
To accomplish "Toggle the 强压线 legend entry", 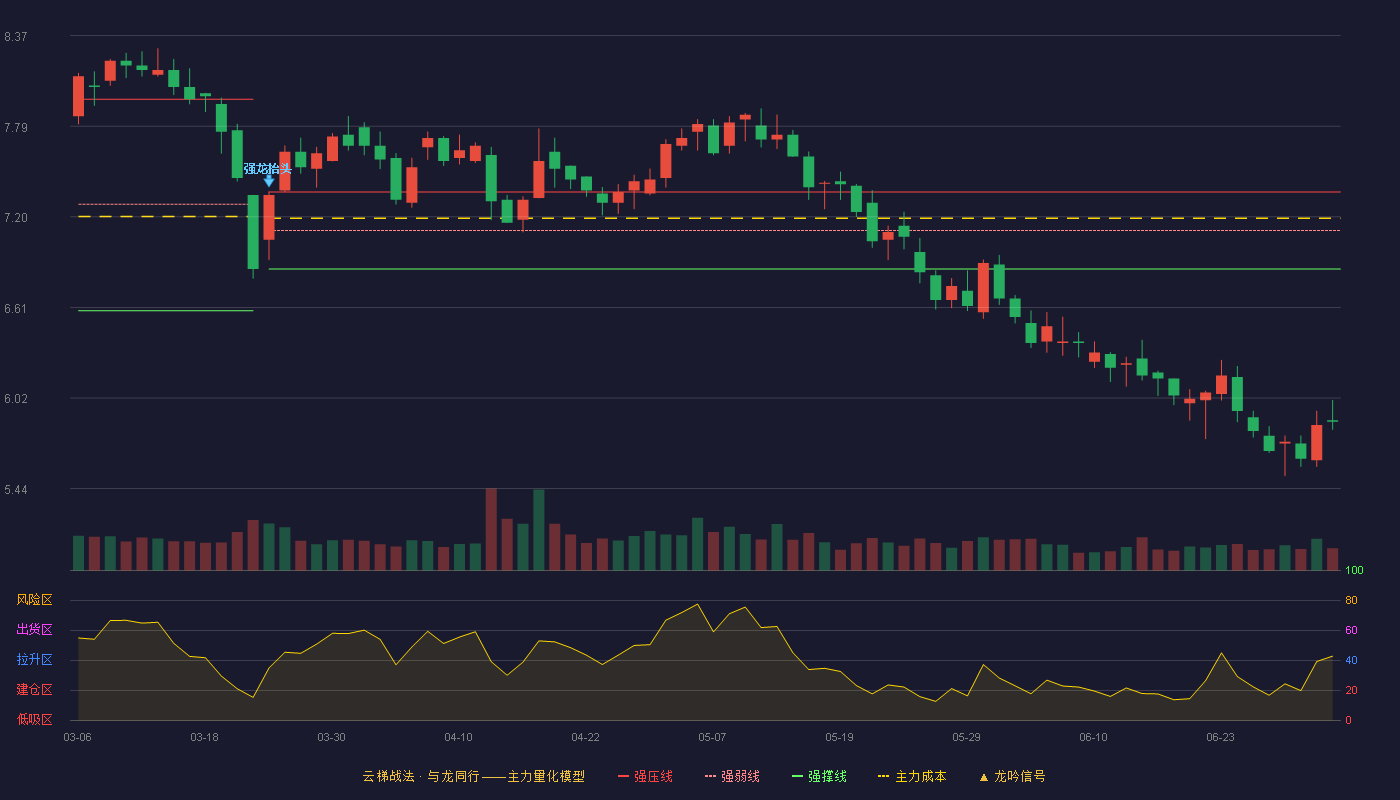I will point(645,776).
